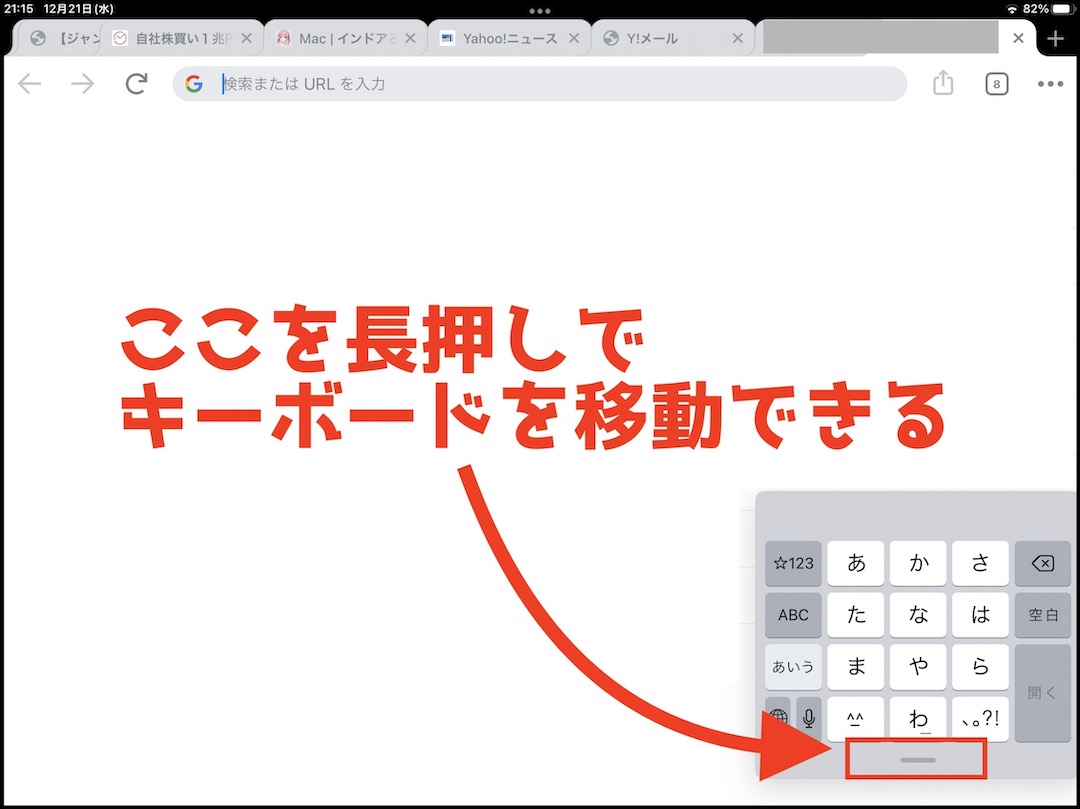Tap the や key
The image size is (1080, 809).
coord(918,666)
